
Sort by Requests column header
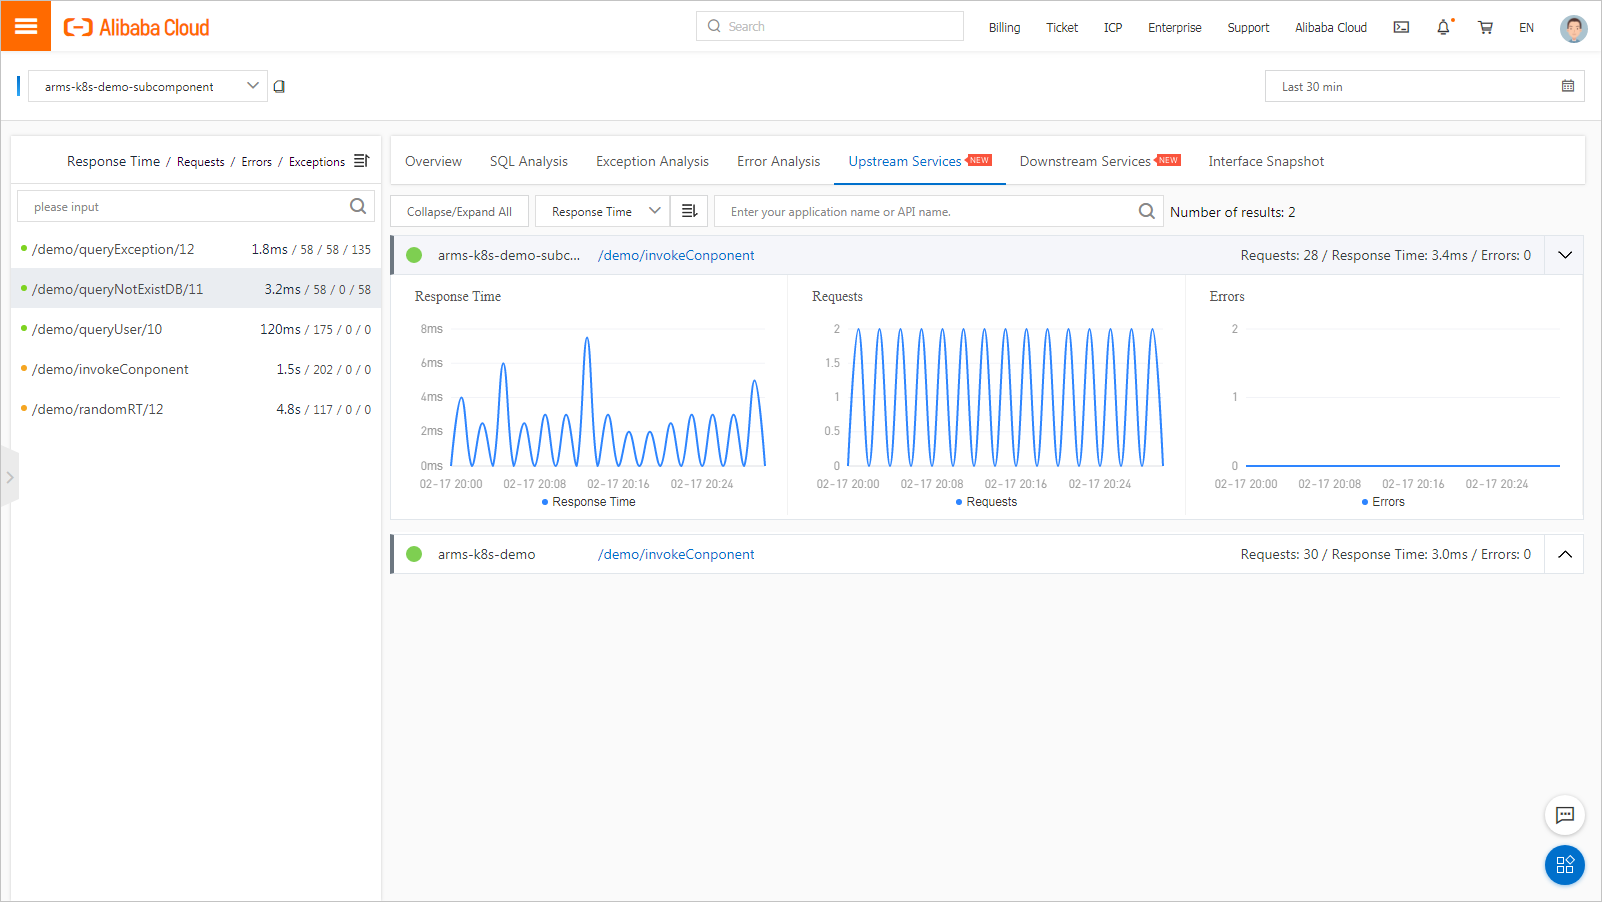(x=201, y=162)
